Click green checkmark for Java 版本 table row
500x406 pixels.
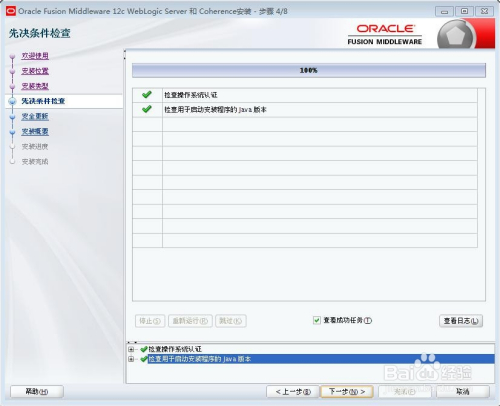(147, 109)
